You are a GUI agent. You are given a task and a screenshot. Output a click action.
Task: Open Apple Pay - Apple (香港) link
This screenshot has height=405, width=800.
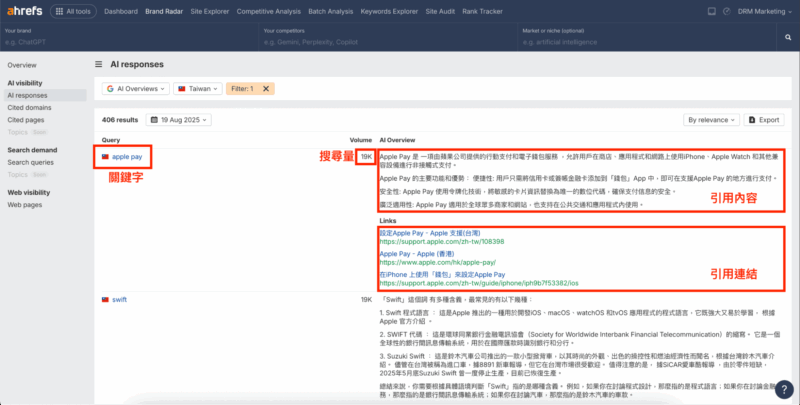pyautogui.click(x=417, y=254)
